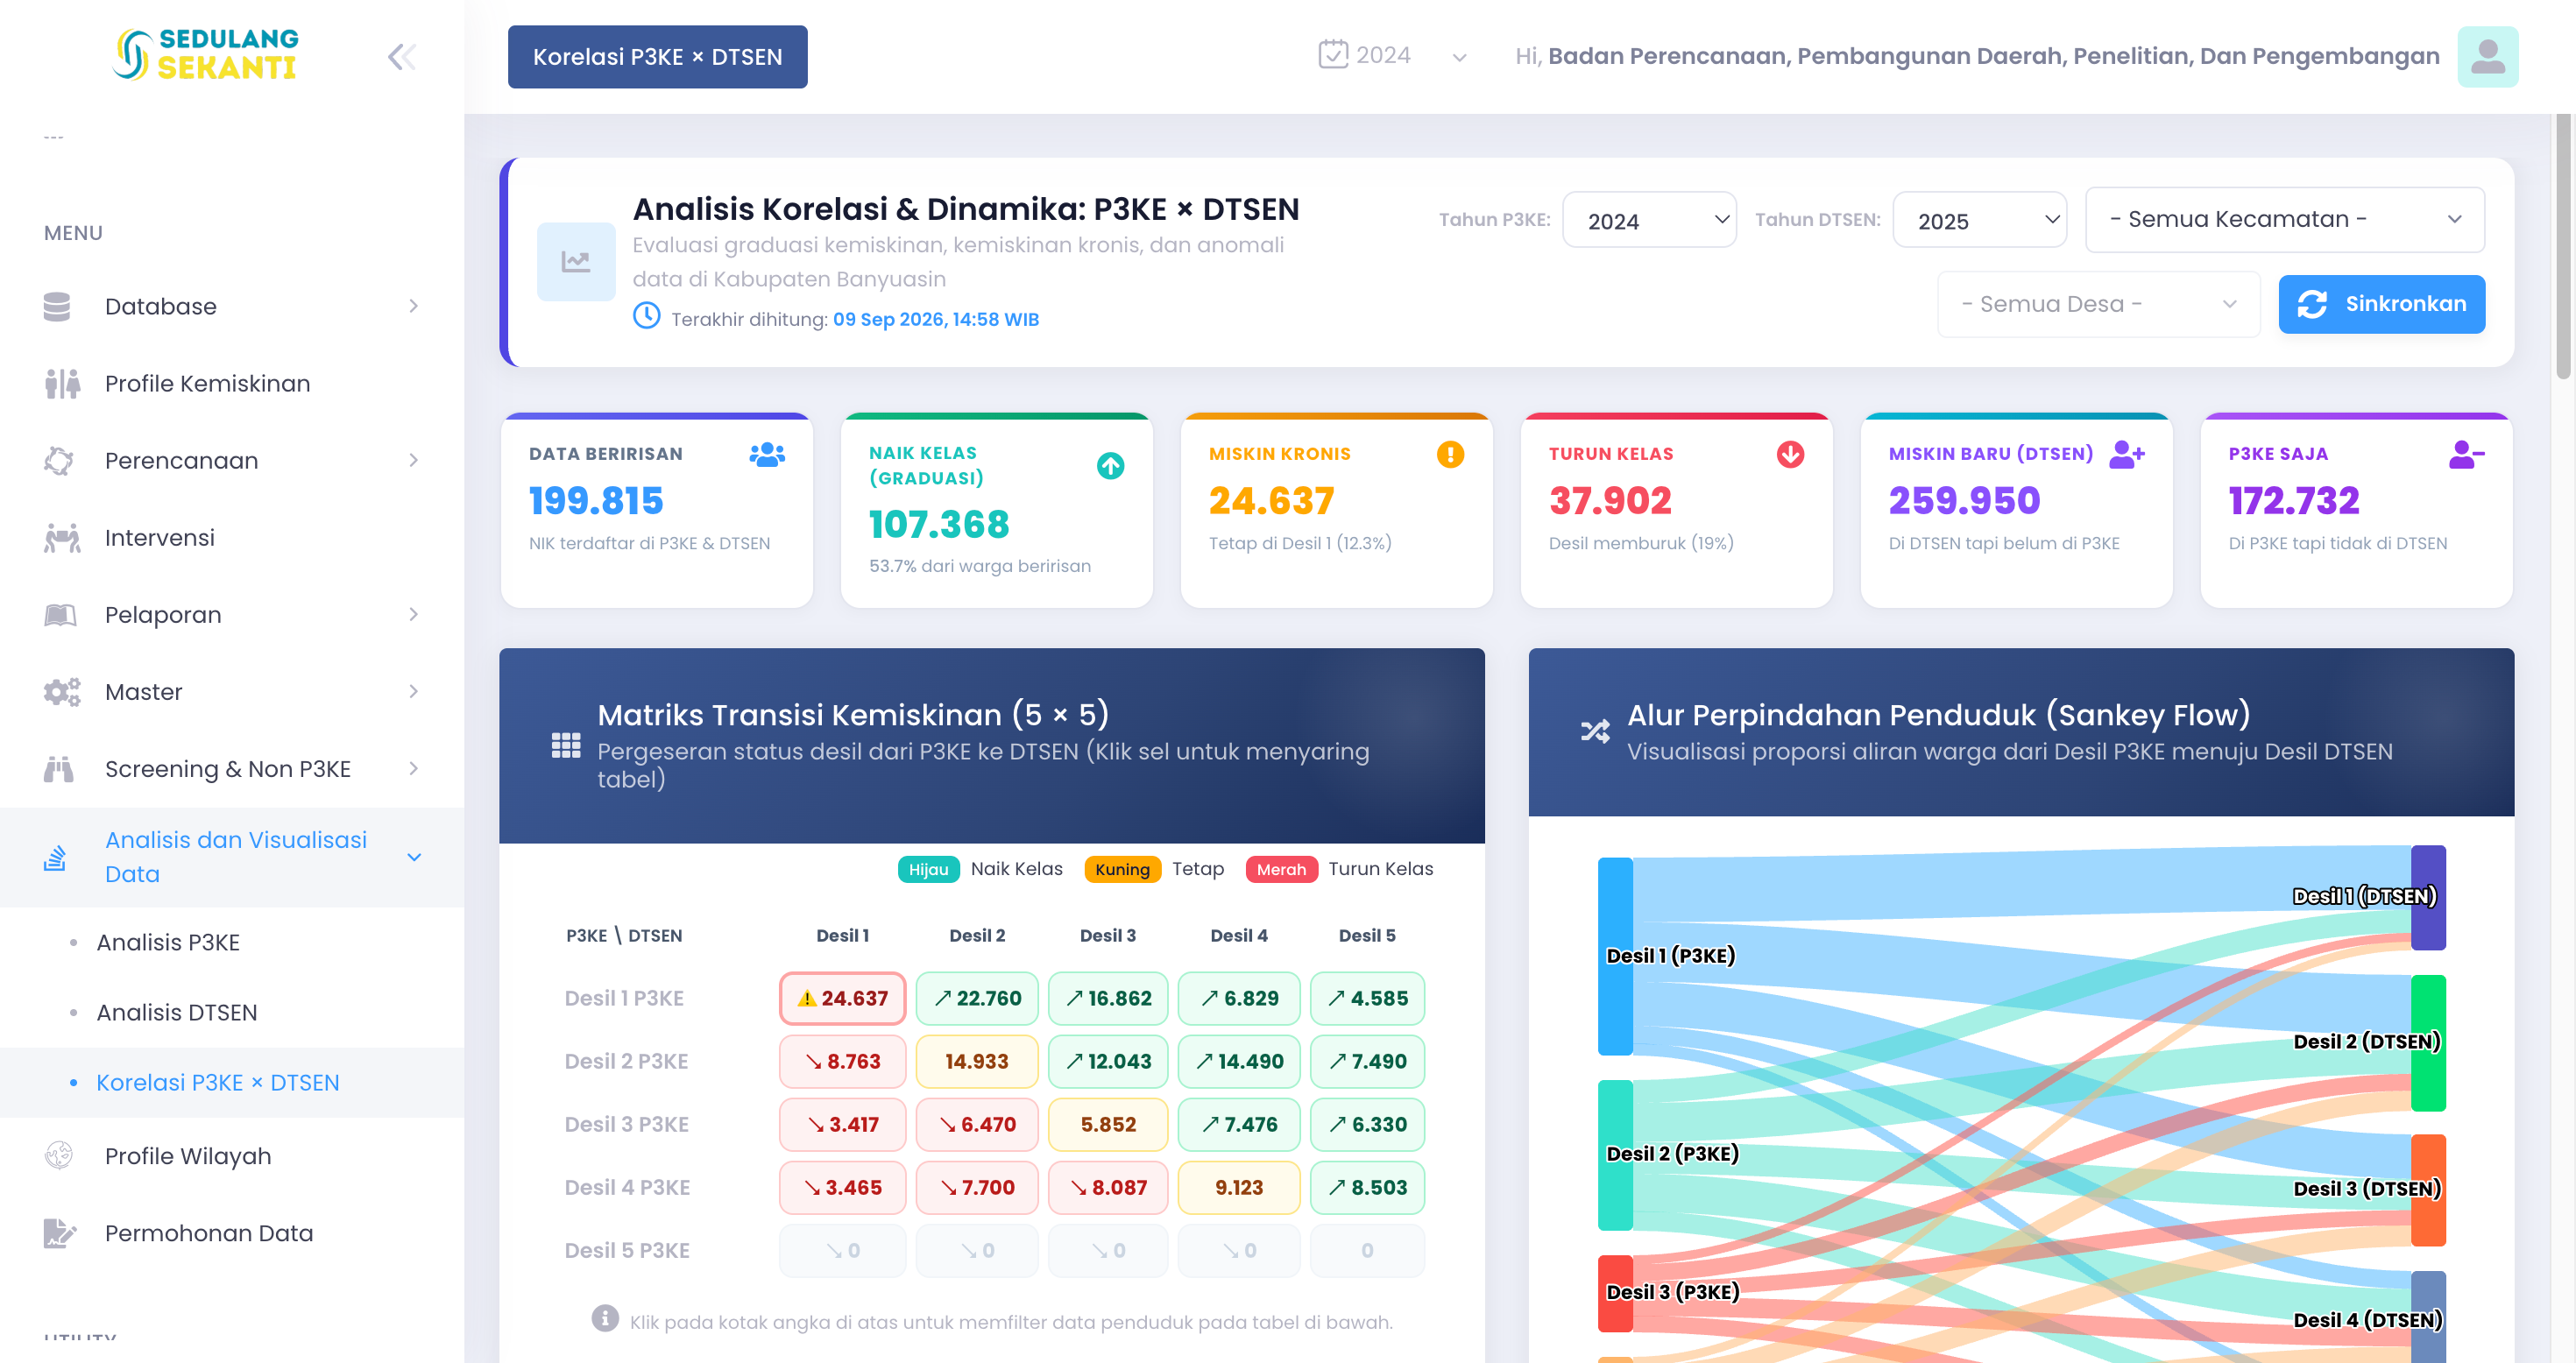The width and height of the screenshot is (2576, 1363).
Task: Click the Permohonan Data document icon
Action: point(60,1233)
